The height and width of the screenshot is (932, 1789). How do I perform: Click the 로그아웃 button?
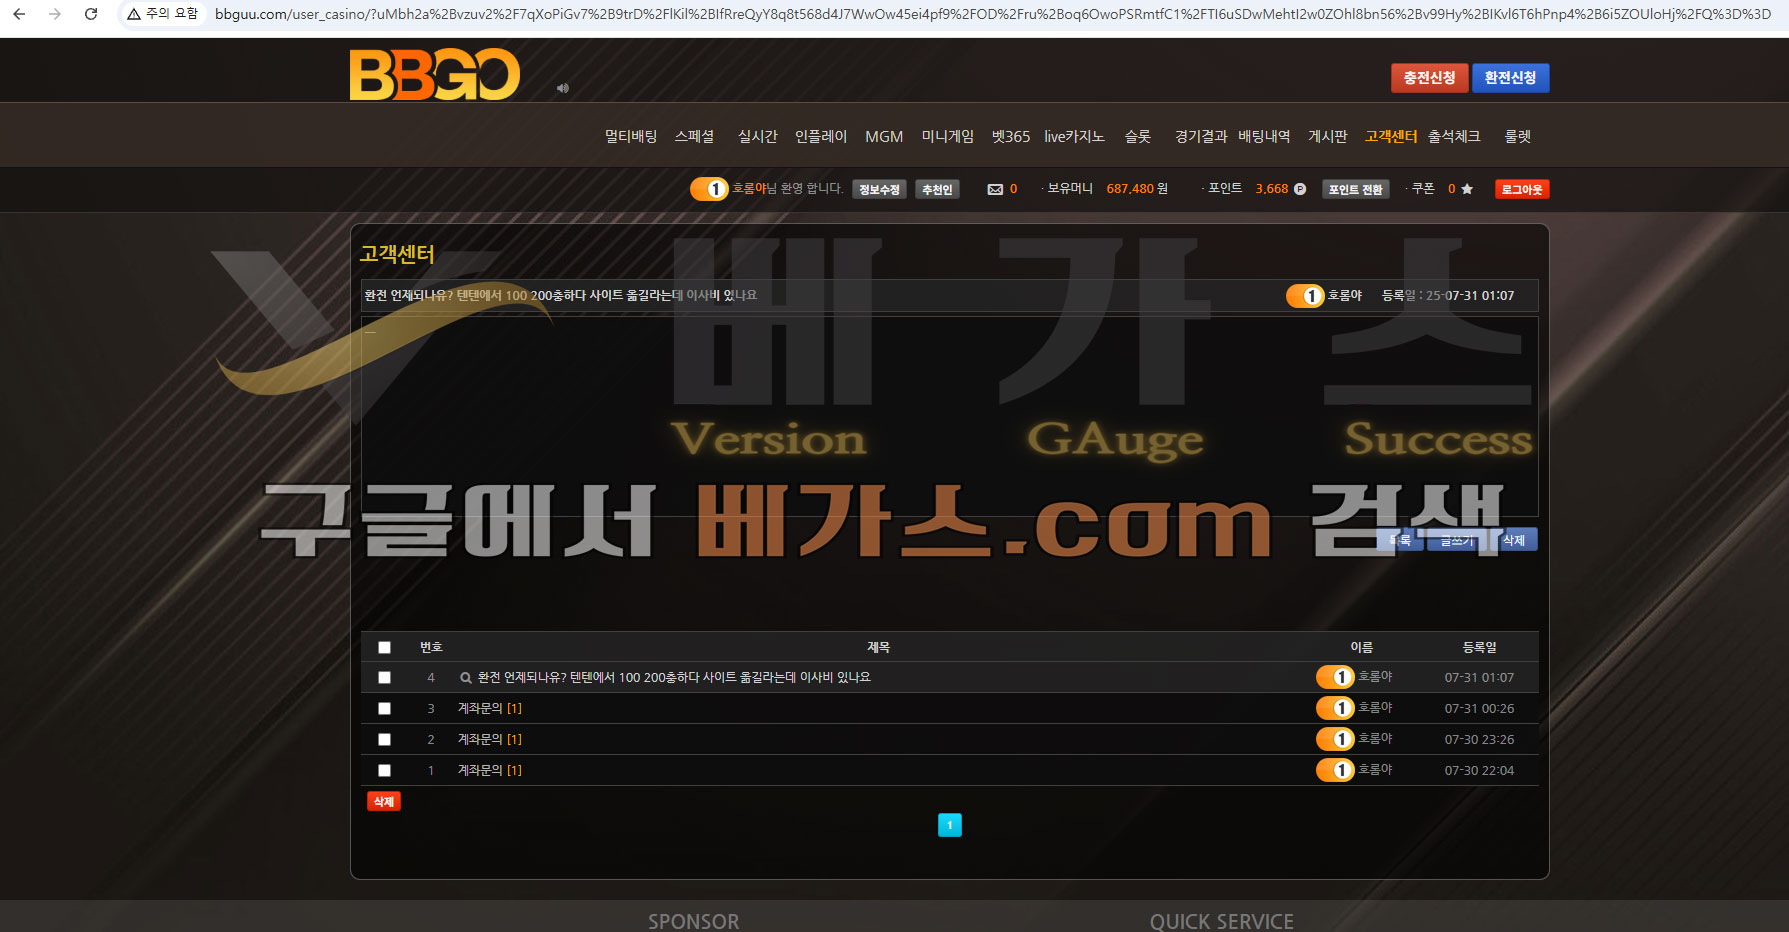(x=1522, y=189)
